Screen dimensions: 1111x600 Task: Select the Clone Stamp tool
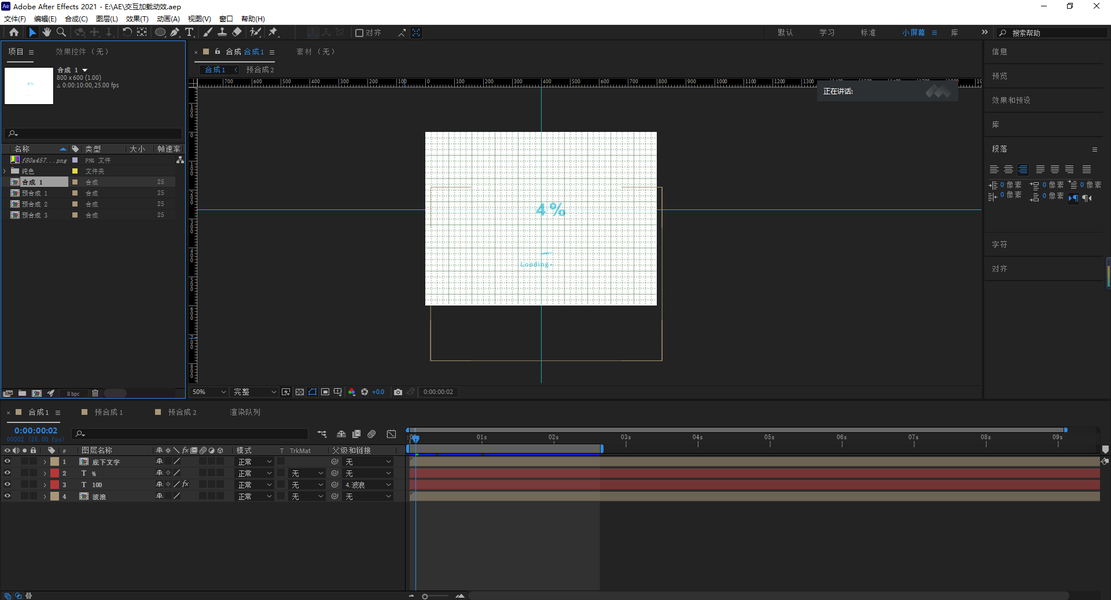(x=222, y=33)
